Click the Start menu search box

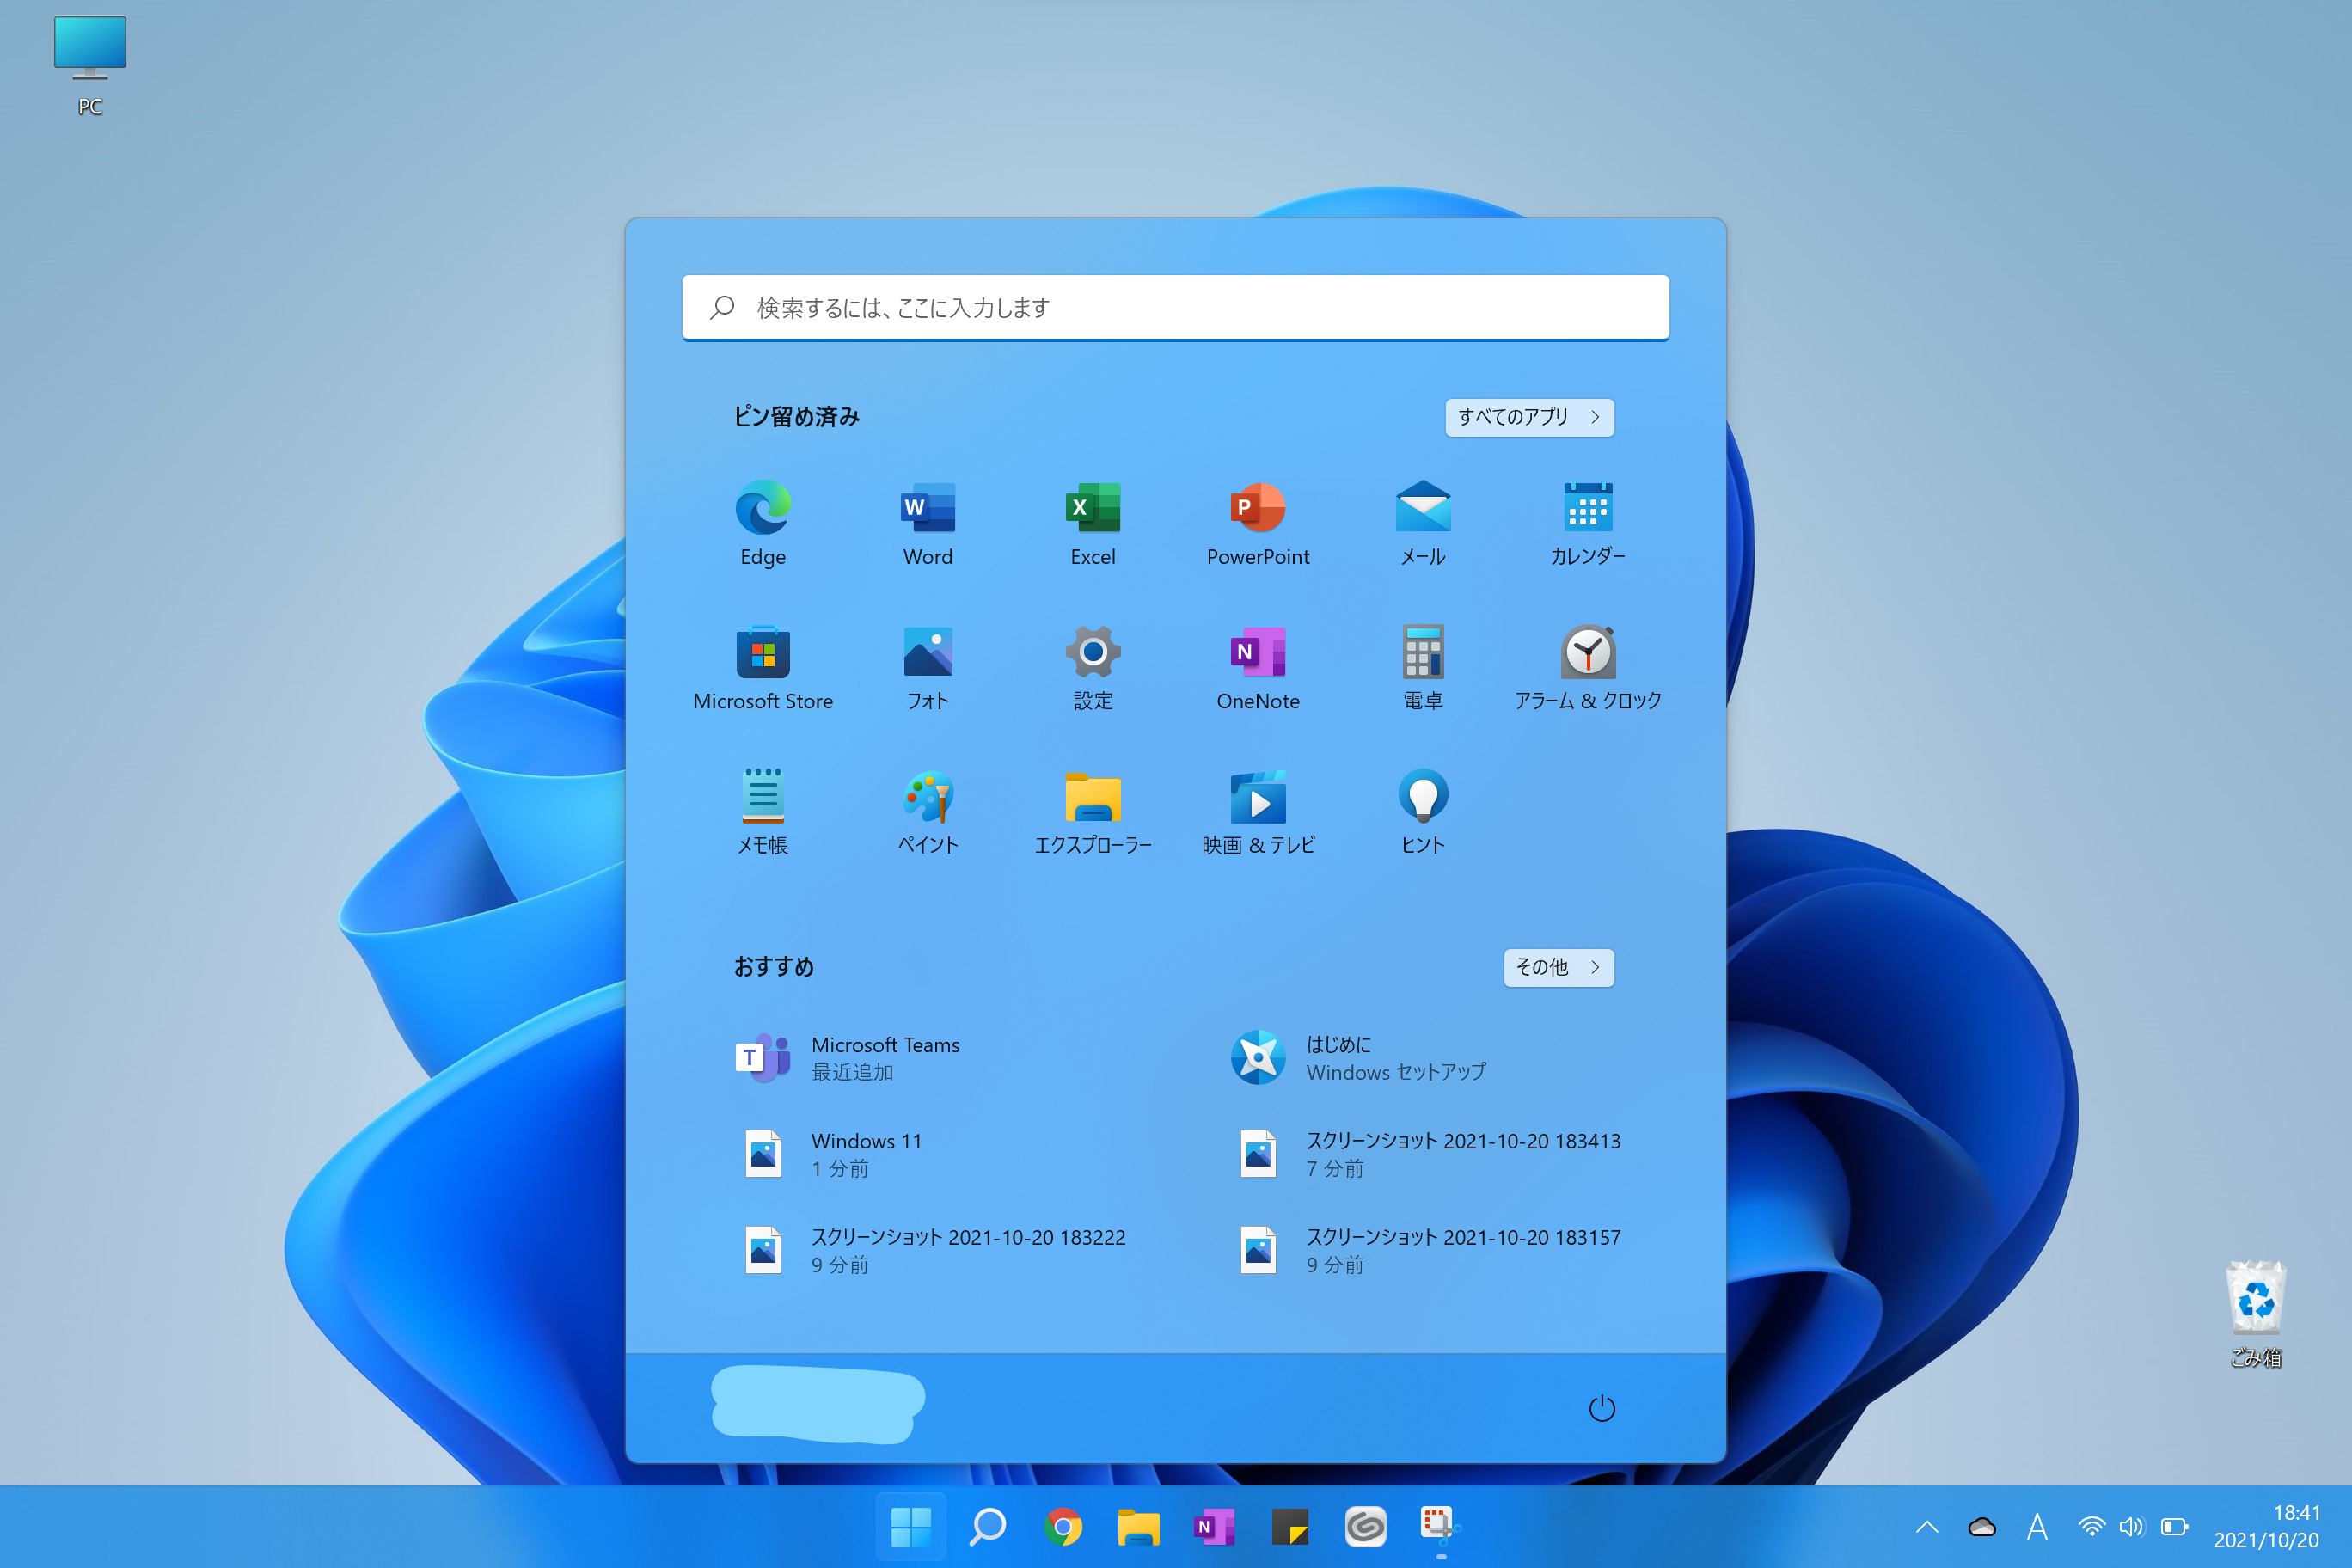(x=1175, y=307)
